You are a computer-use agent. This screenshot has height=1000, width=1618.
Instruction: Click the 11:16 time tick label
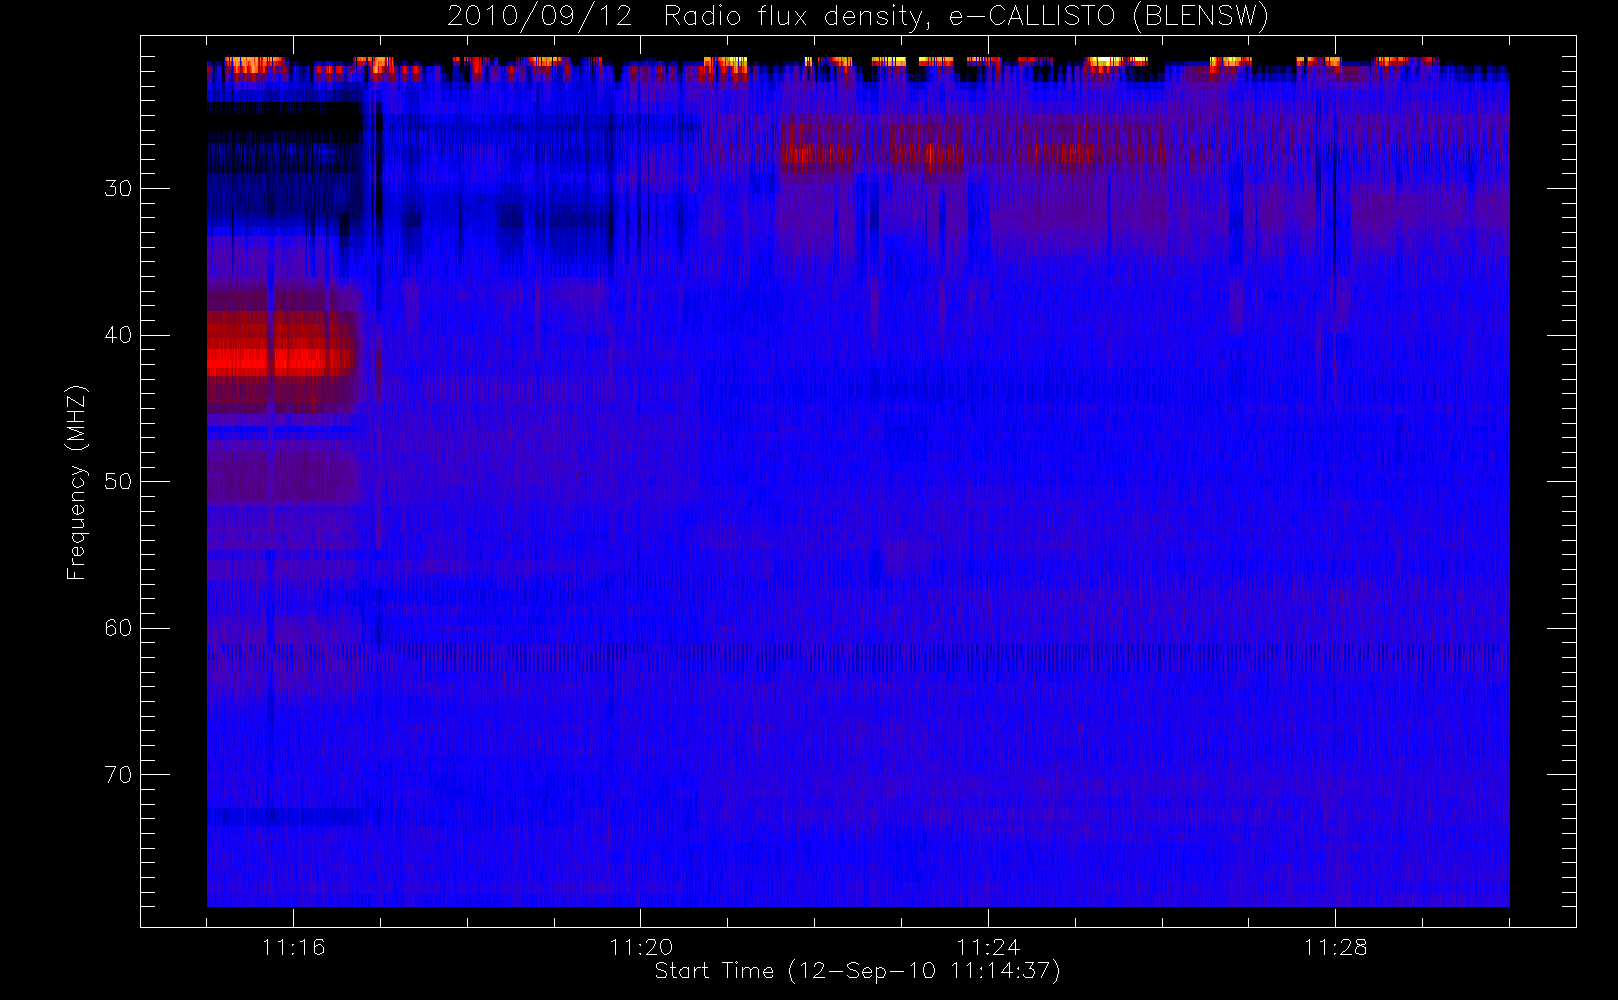click(293, 947)
